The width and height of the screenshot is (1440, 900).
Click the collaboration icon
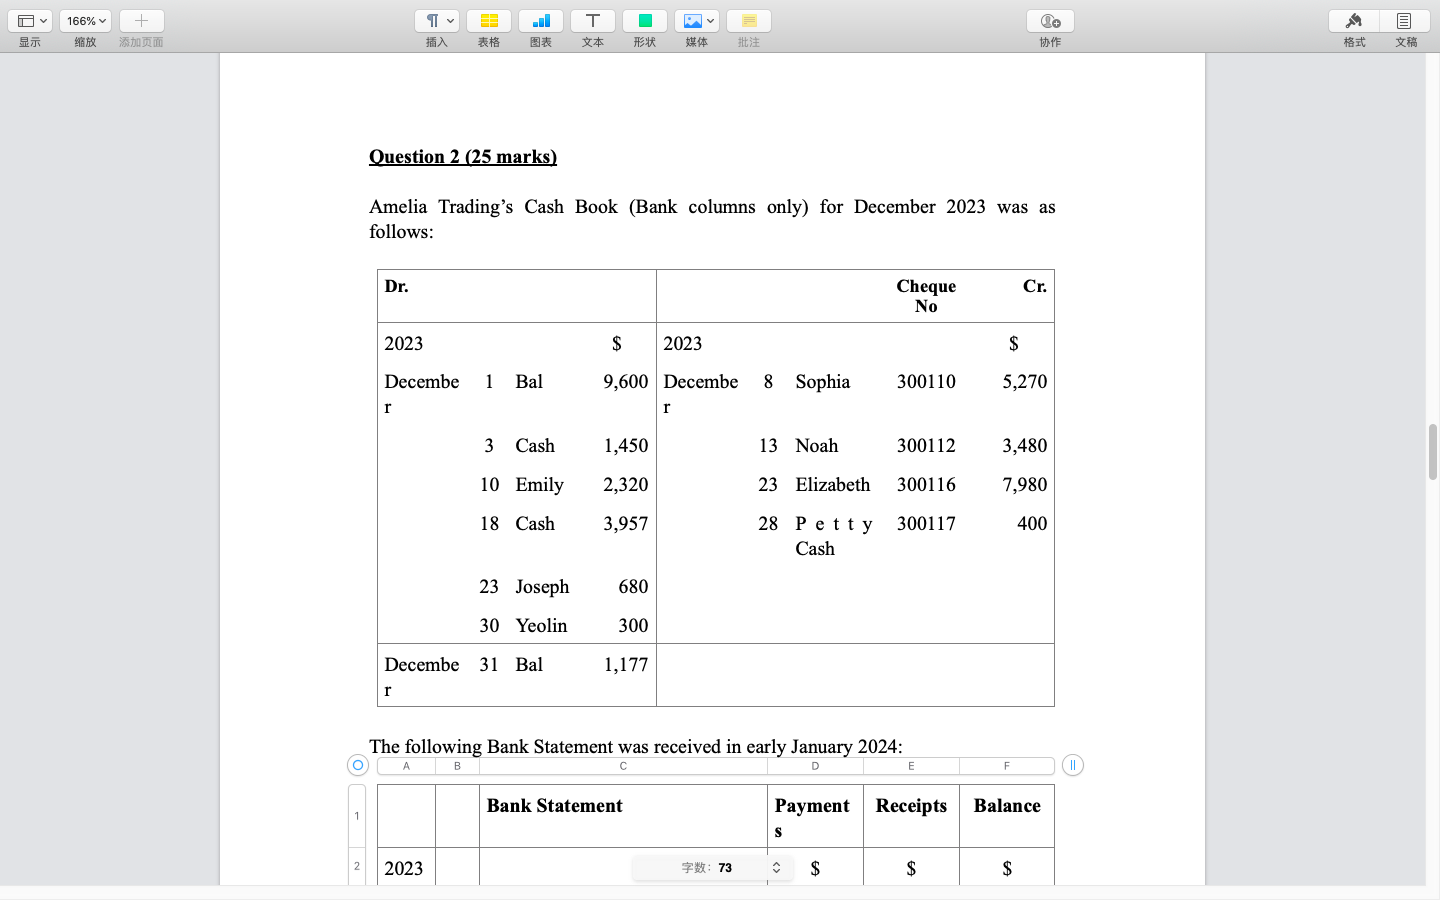click(1050, 20)
